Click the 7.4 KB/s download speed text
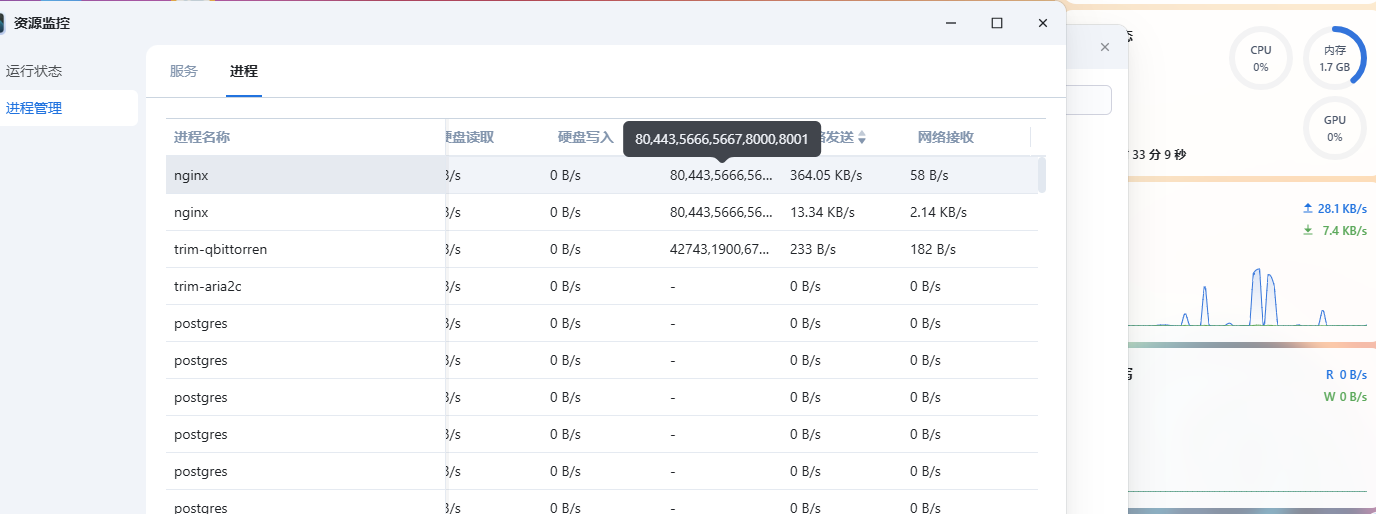The width and height of the screenshot is (1376, 514). point(1345,230)
